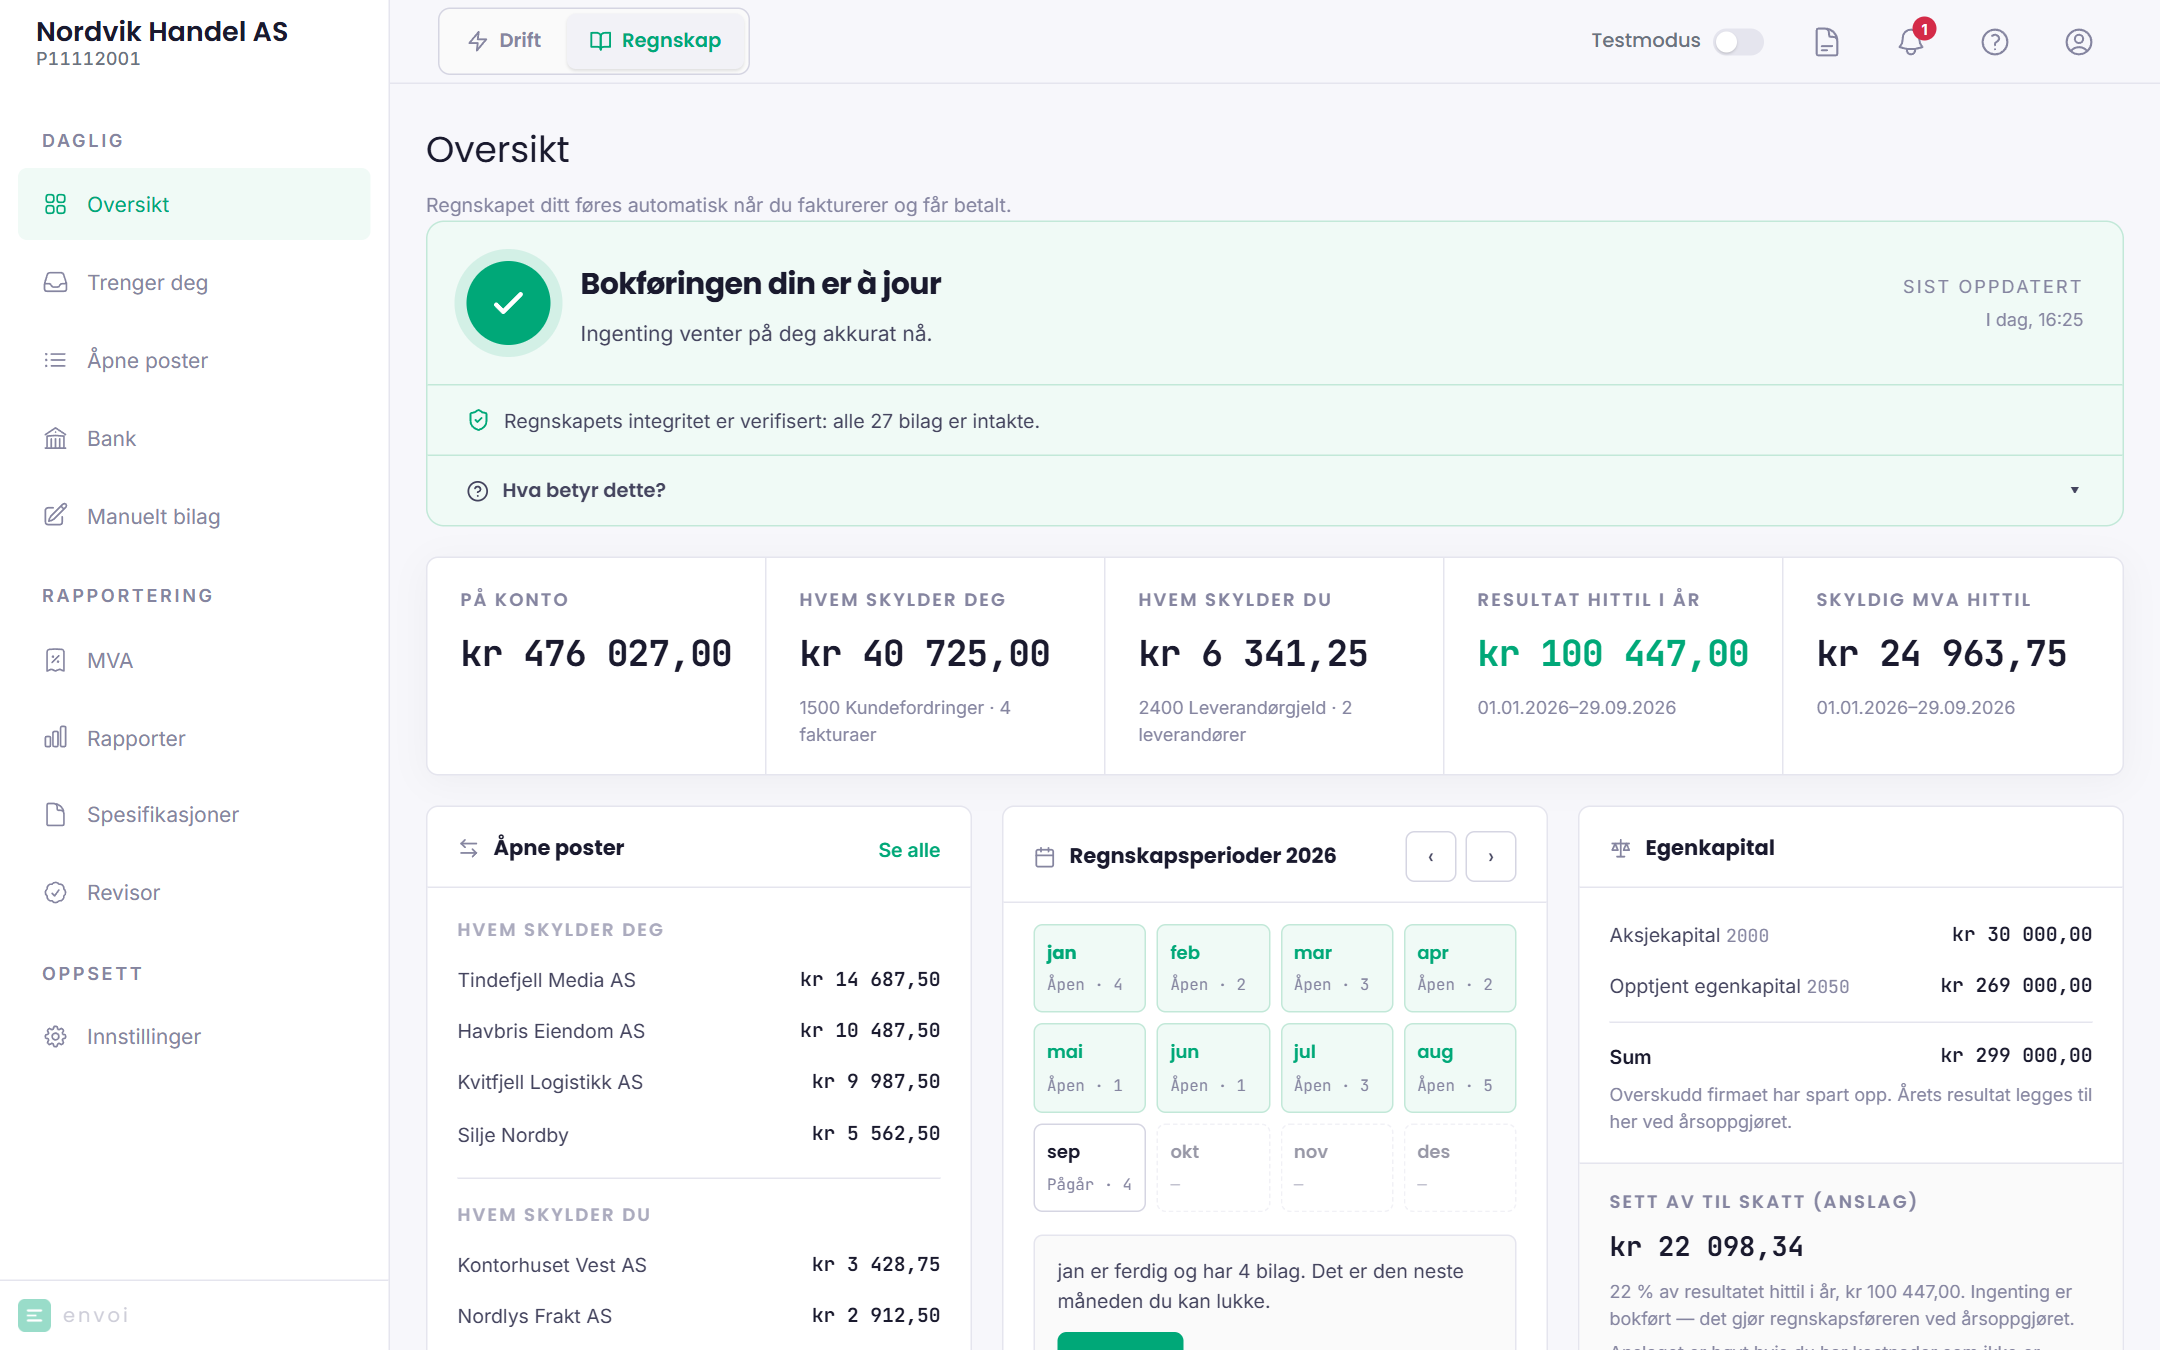The width and height of the screenshot is (2160, 1350).
Task: Click the Regnskapsperioder calendar icon
Action: 1044,857
